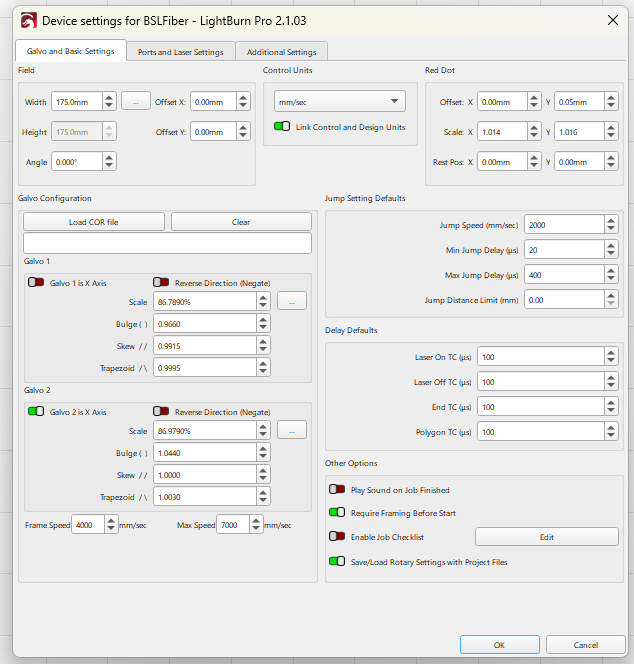Click the Laser On TC value field

(x=541, y=357)
